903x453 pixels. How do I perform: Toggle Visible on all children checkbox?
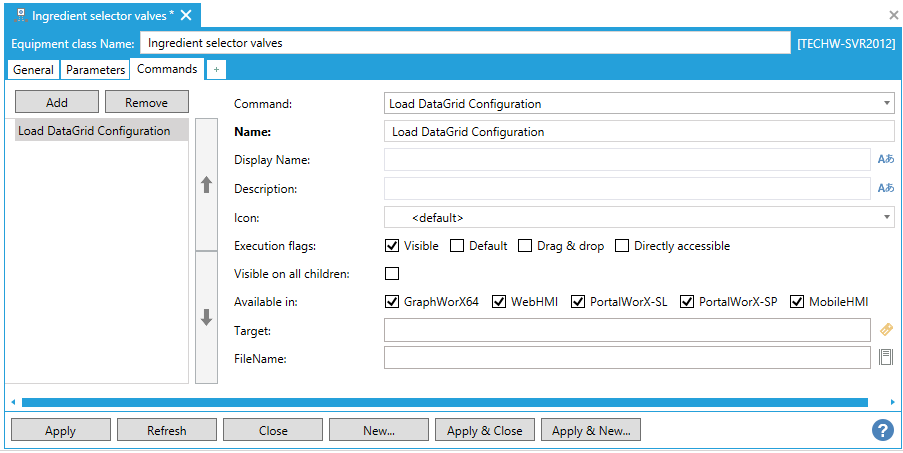click(393, 274)
